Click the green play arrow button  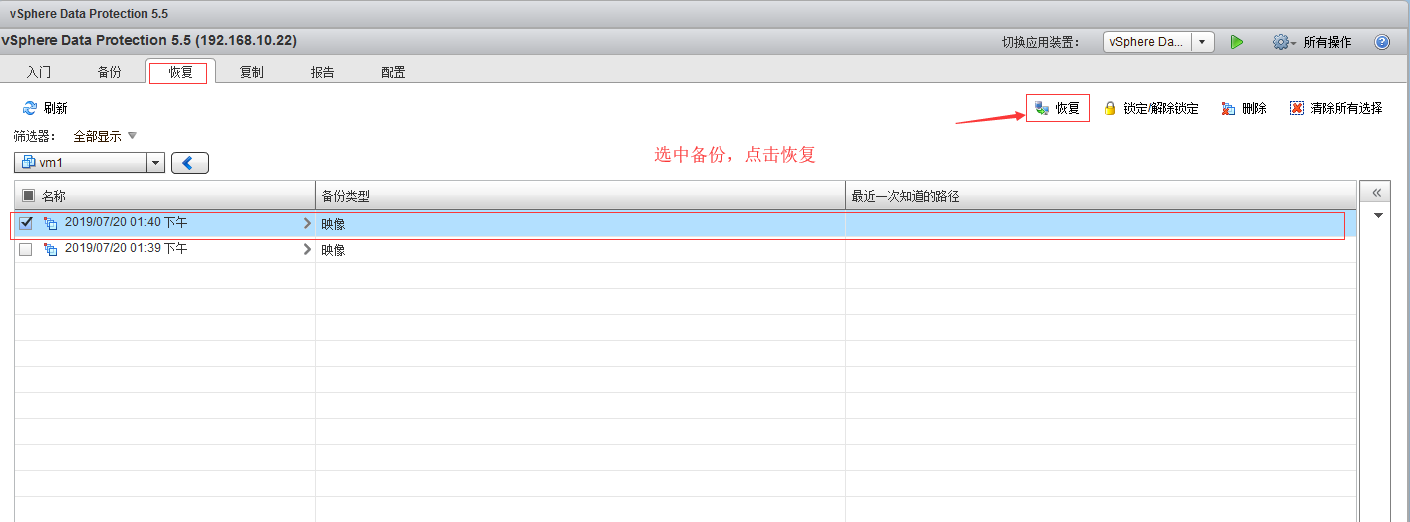click(1237, 42)
